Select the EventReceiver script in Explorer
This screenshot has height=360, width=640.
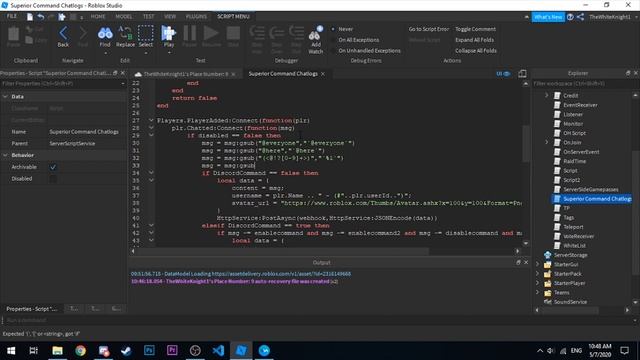(x=580, y=105)
